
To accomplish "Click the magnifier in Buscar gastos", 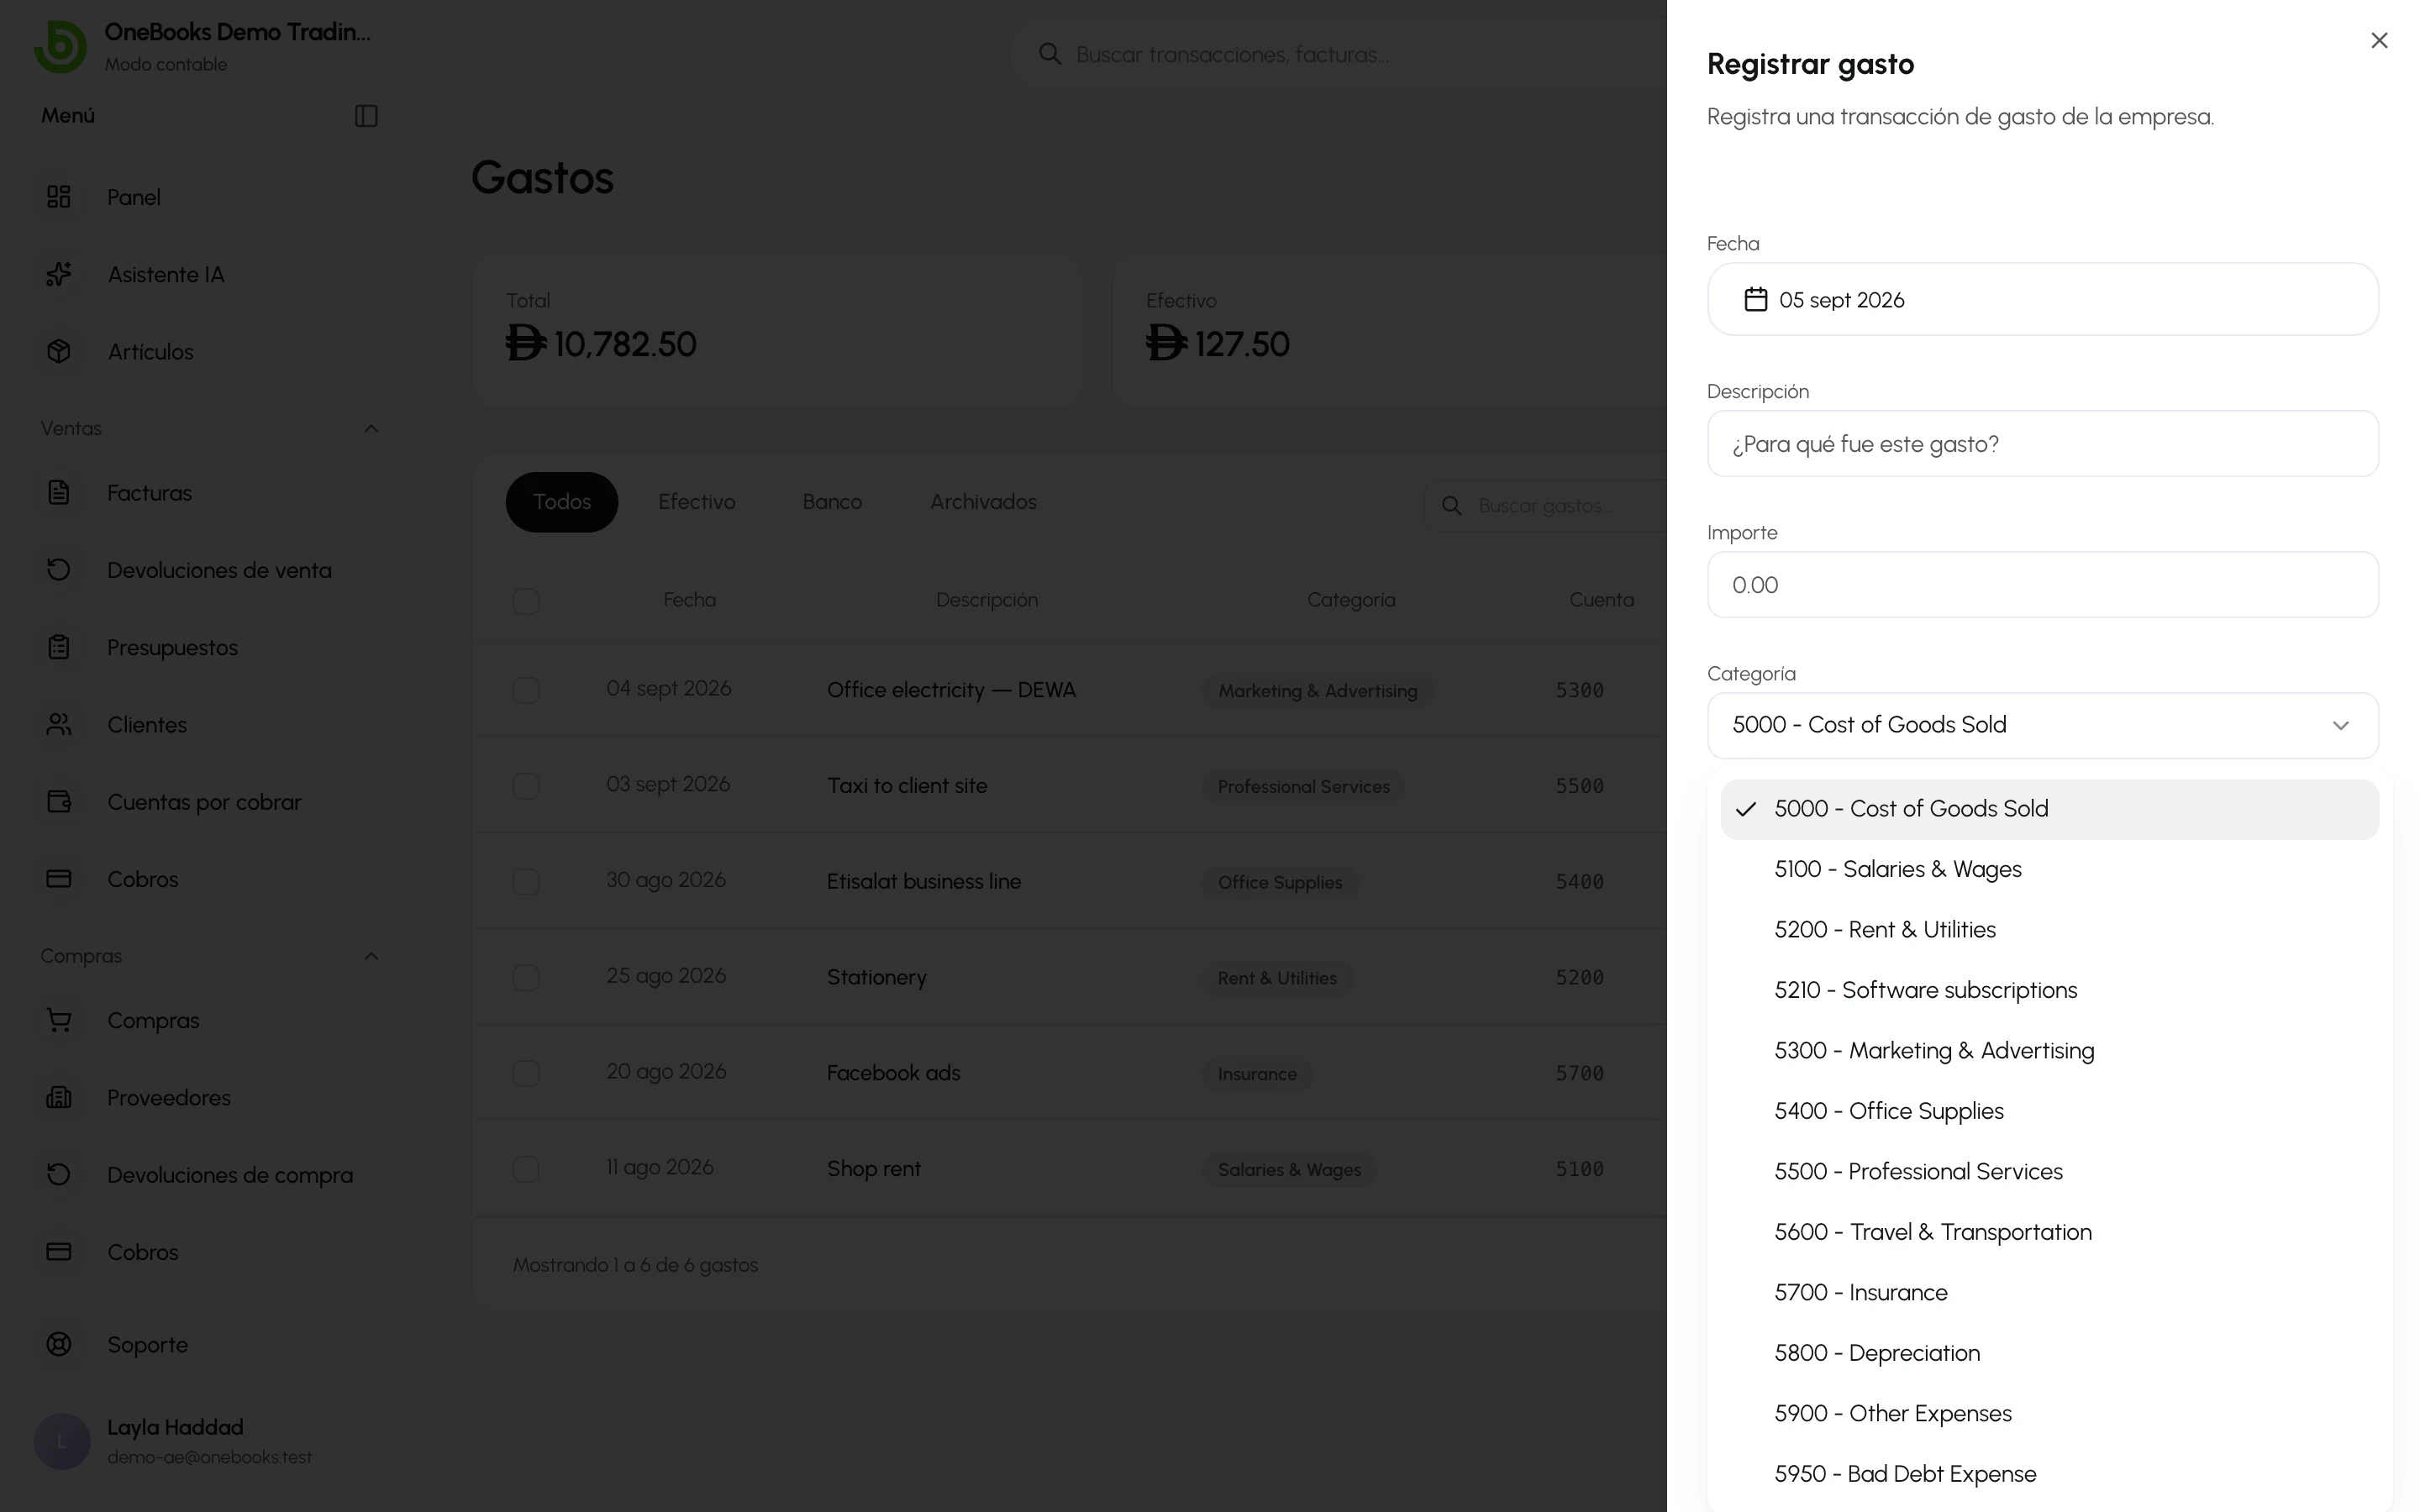I will (1452, 506).
